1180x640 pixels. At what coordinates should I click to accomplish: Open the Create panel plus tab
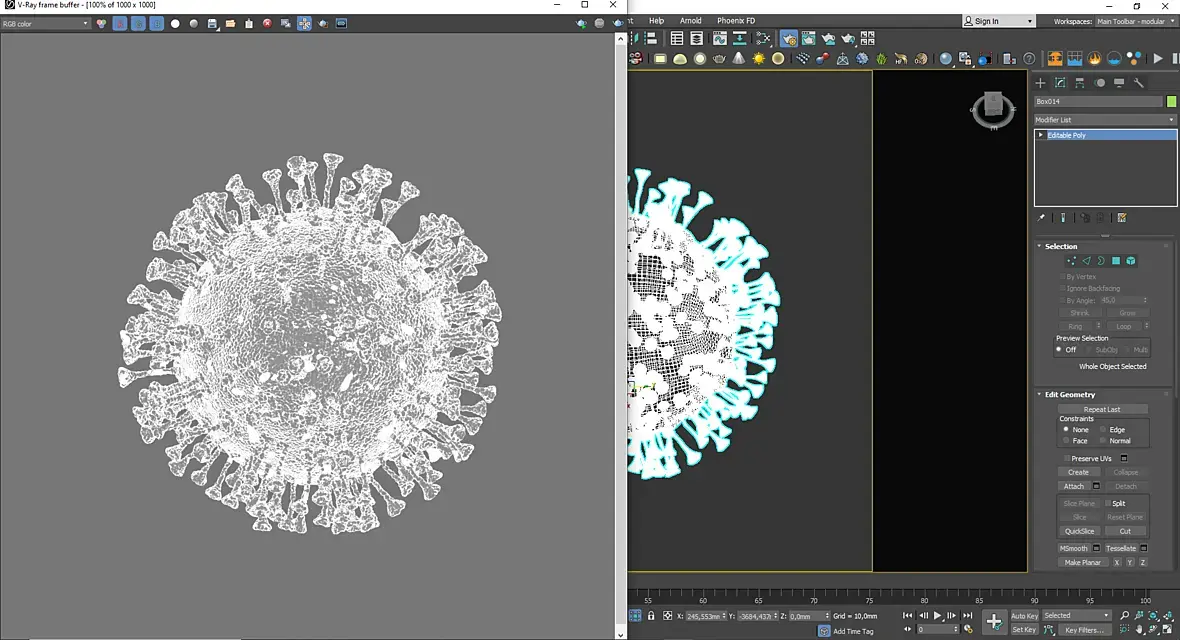1040,83
